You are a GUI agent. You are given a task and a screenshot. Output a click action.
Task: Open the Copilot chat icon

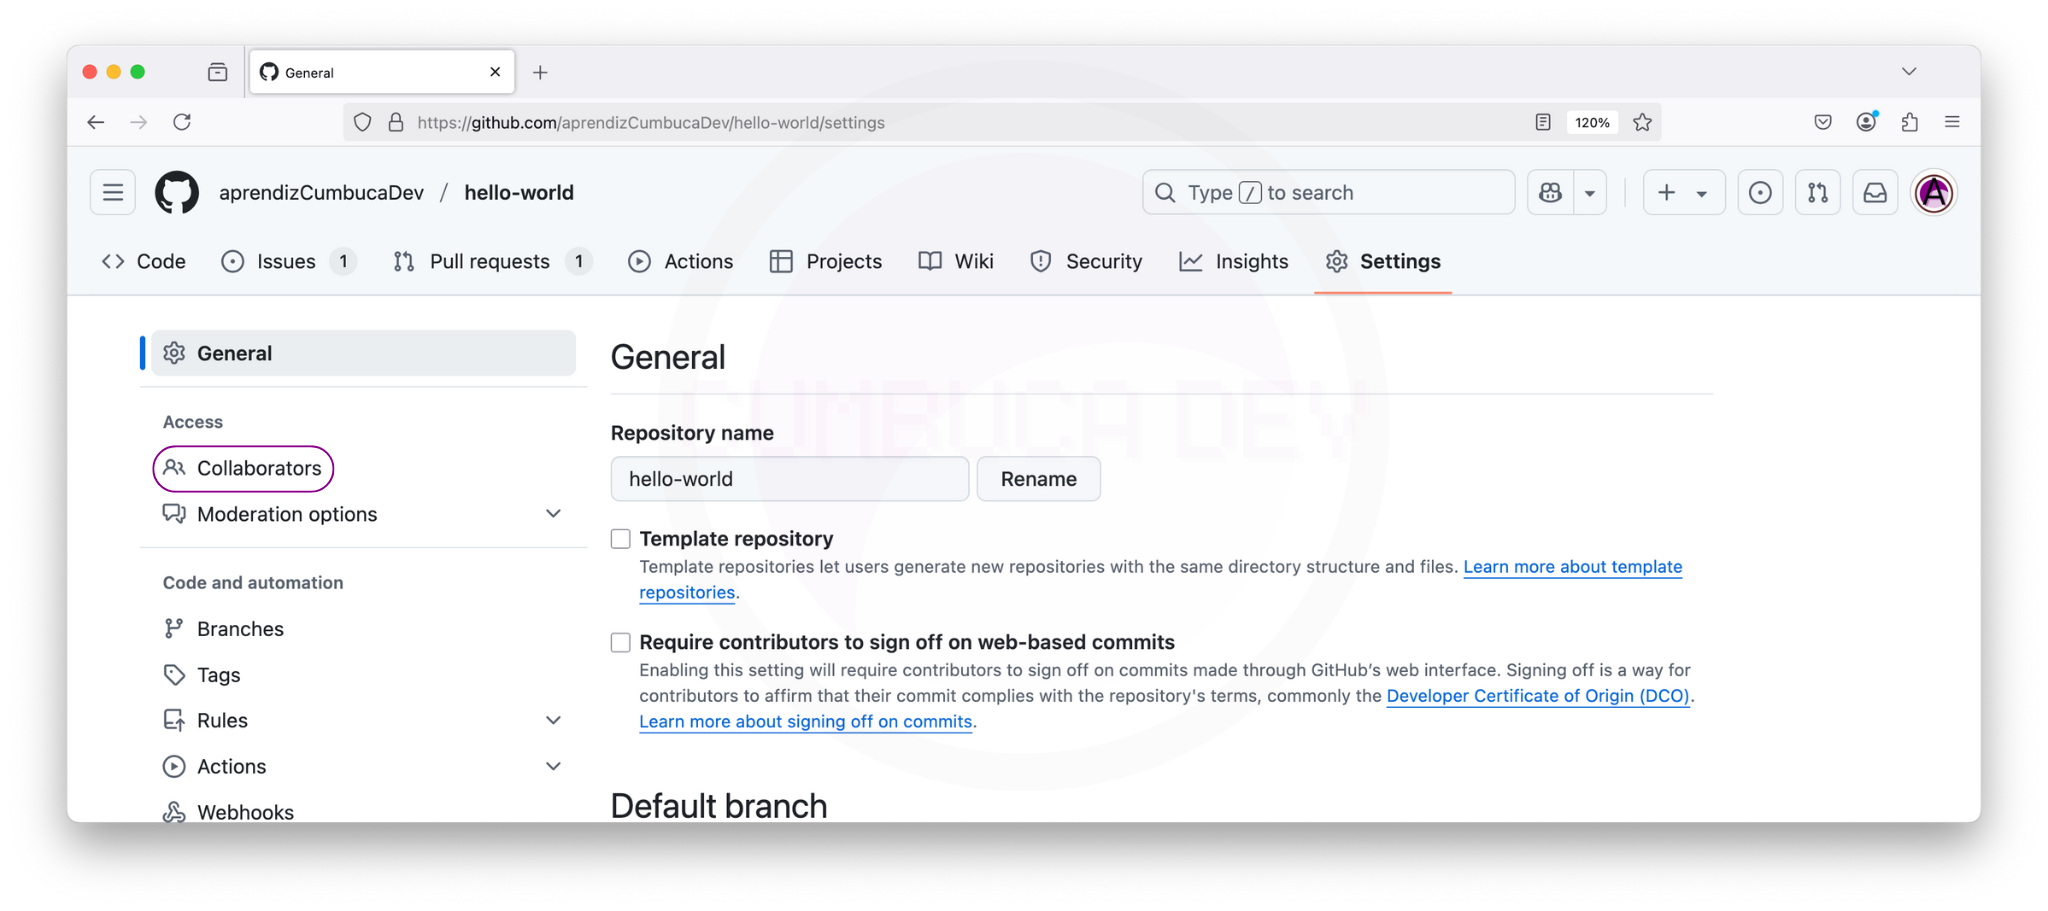pyautogui.click(x=1550, y=192)
